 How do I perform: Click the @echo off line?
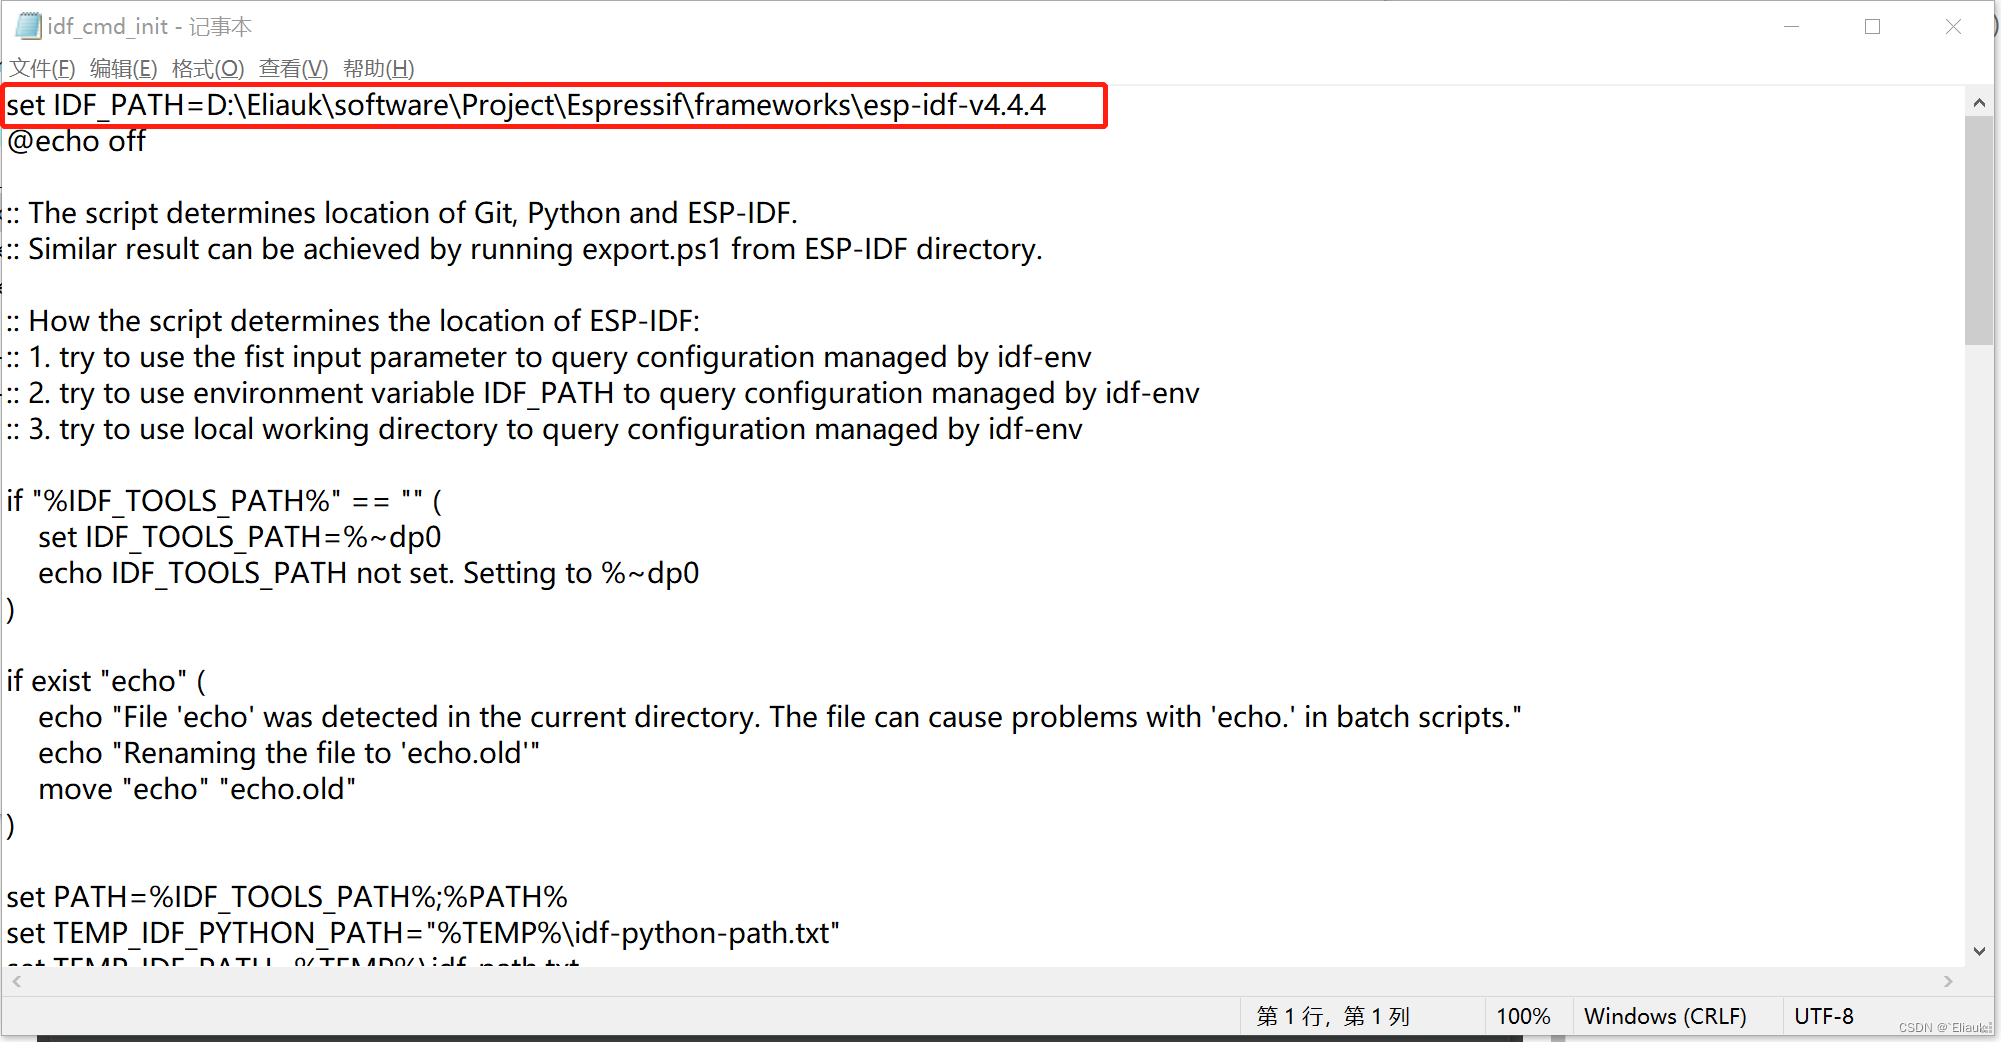(75, 141)
